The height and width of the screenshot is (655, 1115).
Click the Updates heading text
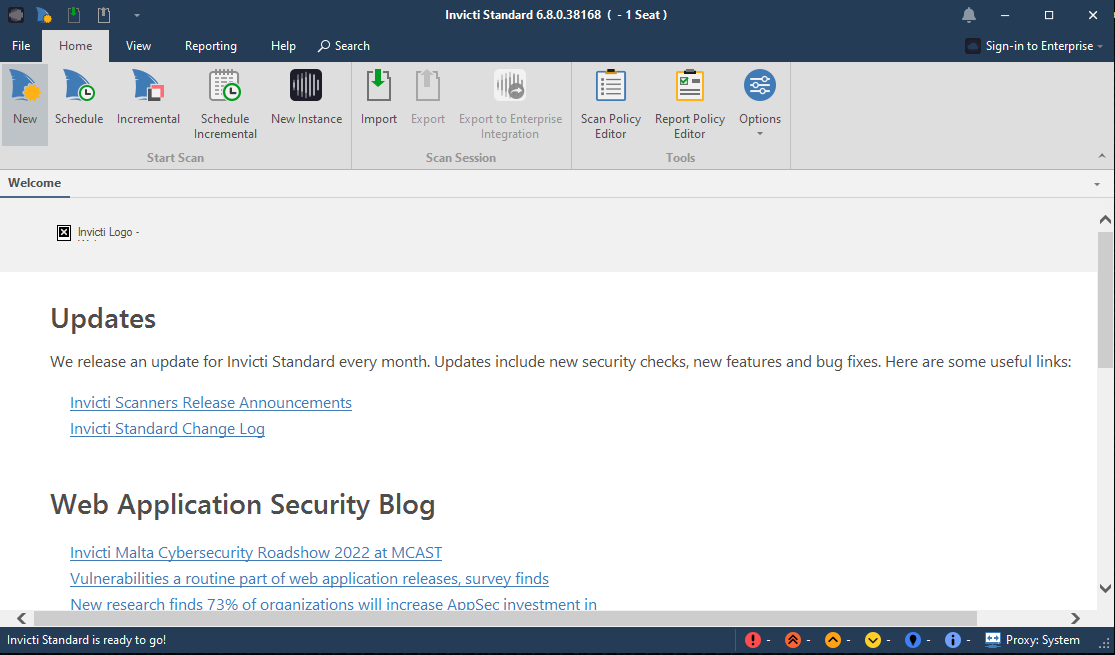click(x=103, y=318)
